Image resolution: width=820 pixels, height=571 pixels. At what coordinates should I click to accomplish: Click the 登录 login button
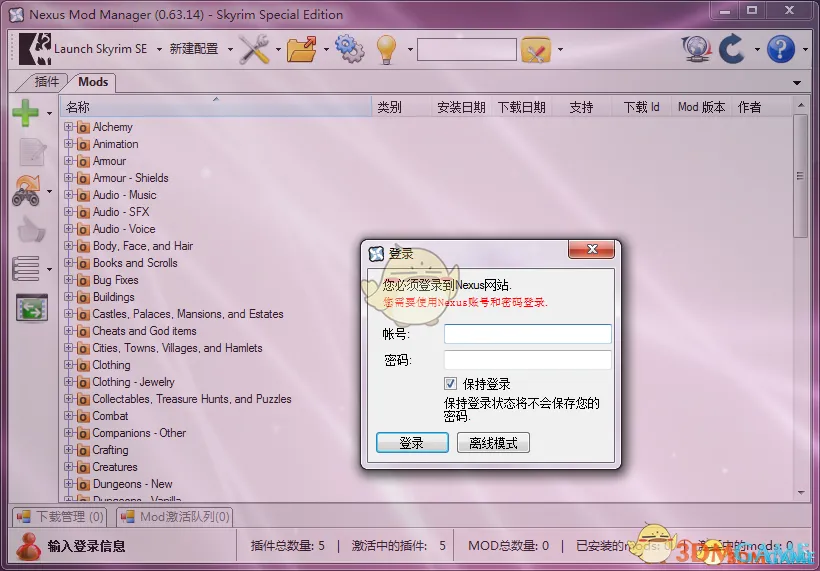412,443
